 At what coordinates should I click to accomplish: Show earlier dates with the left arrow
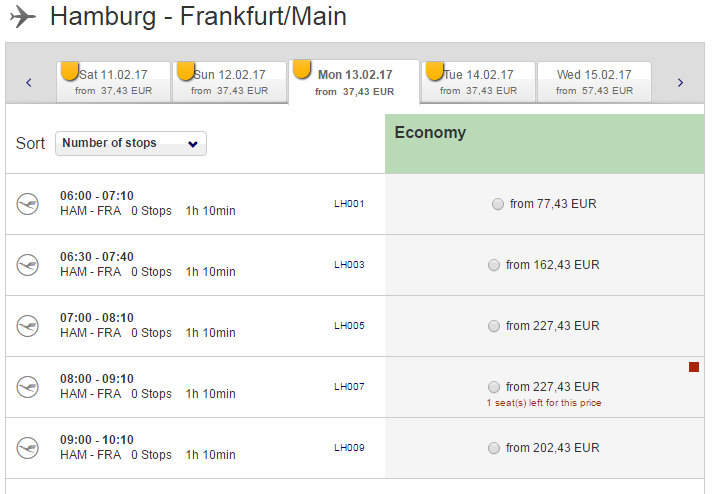click(29, 82)
